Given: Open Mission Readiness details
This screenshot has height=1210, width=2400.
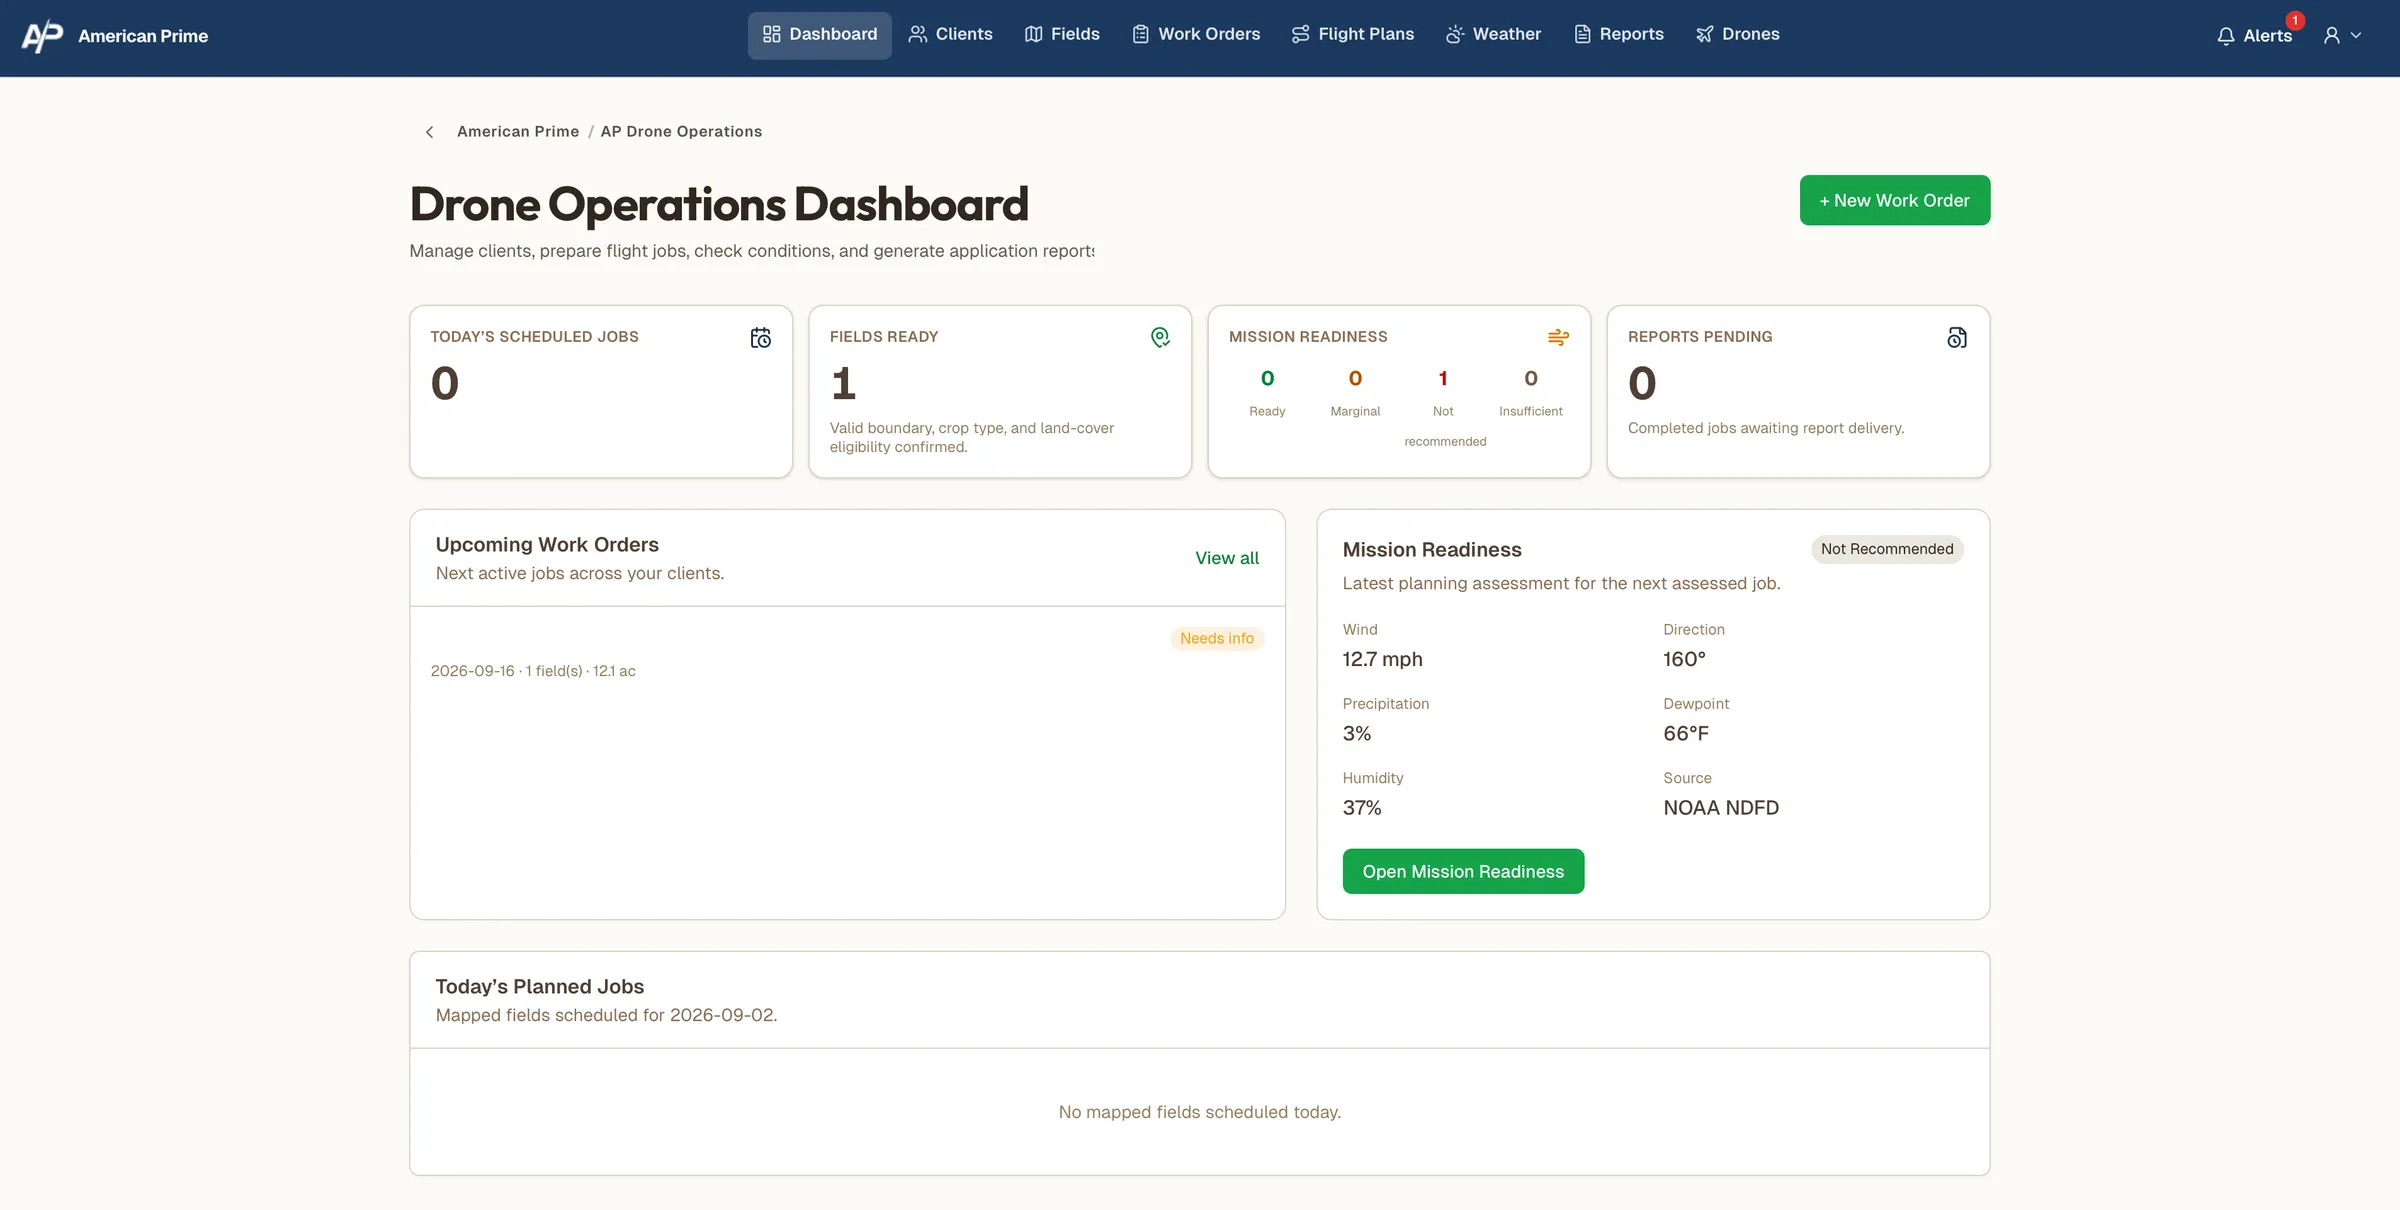Looking at the screenshot, I should click(1463, 872).
